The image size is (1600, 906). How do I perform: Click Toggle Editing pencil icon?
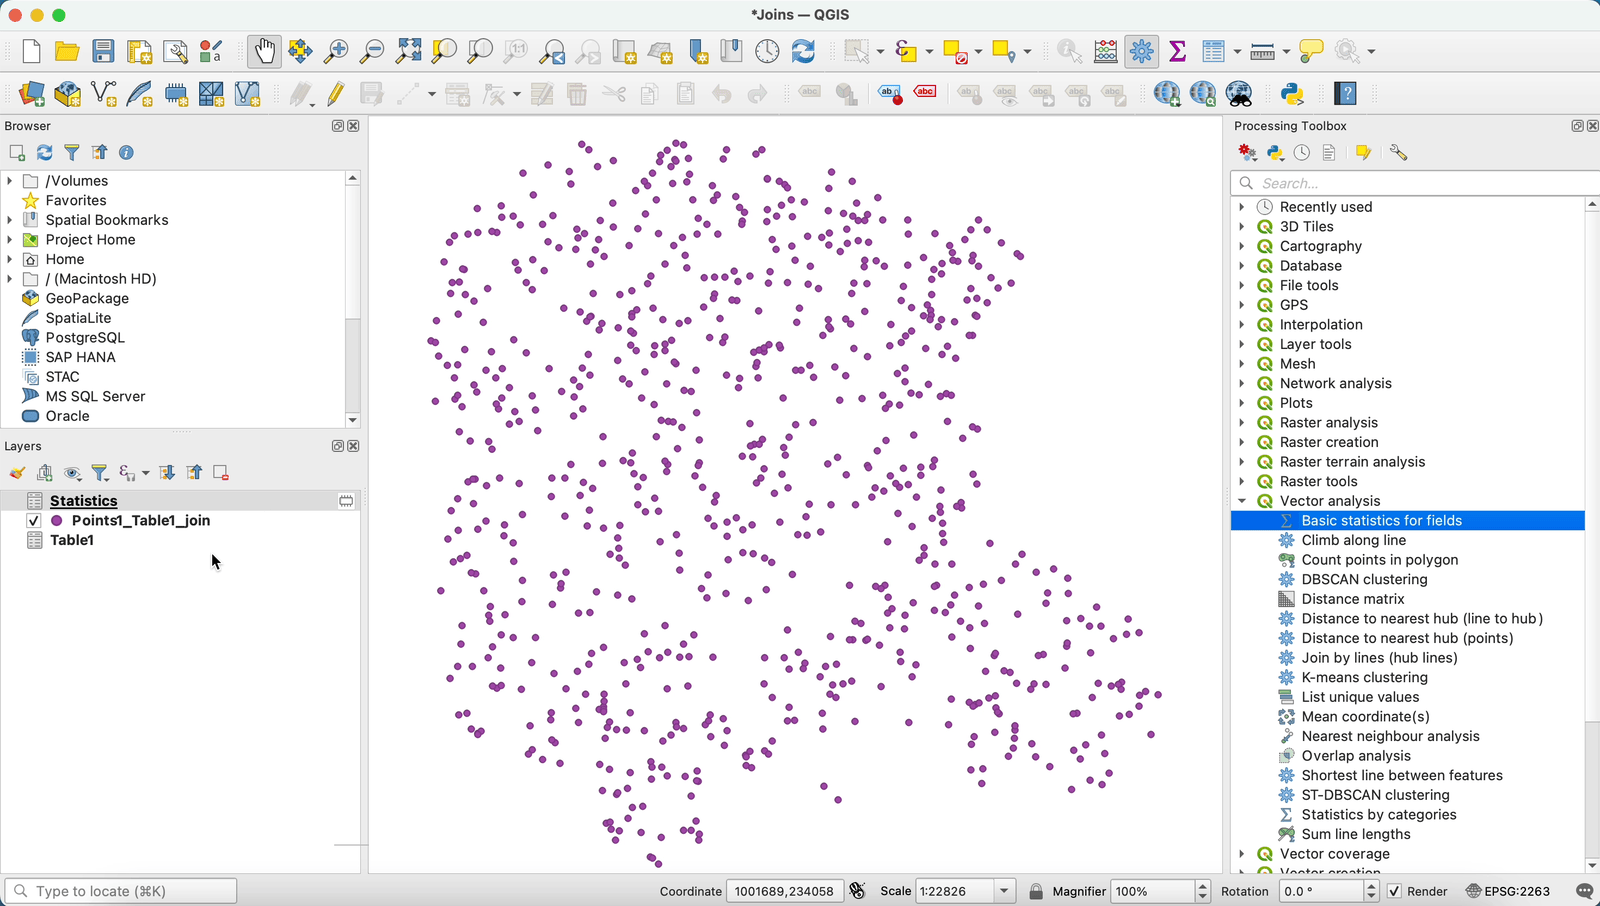[336, 94]
